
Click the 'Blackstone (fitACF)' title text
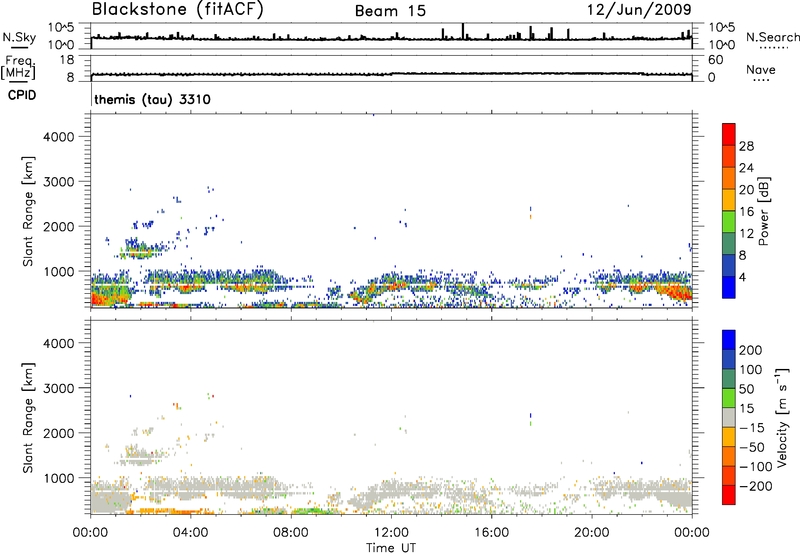(178, 9)
